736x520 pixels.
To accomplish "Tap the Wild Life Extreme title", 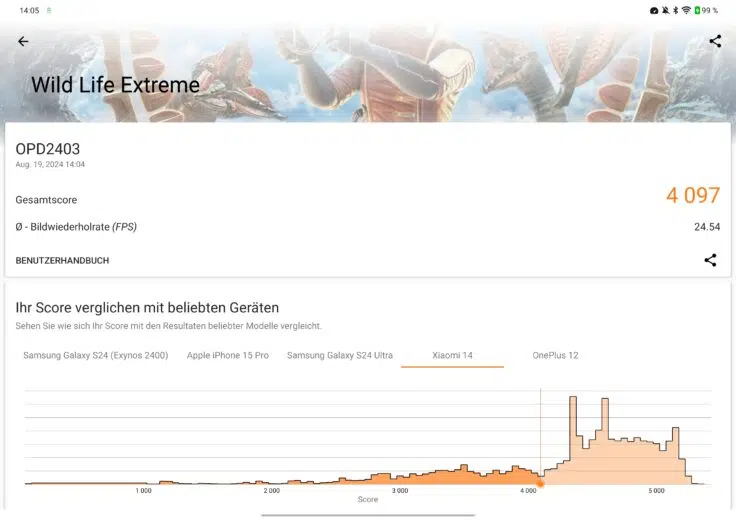I will click(x=115, y=85).
